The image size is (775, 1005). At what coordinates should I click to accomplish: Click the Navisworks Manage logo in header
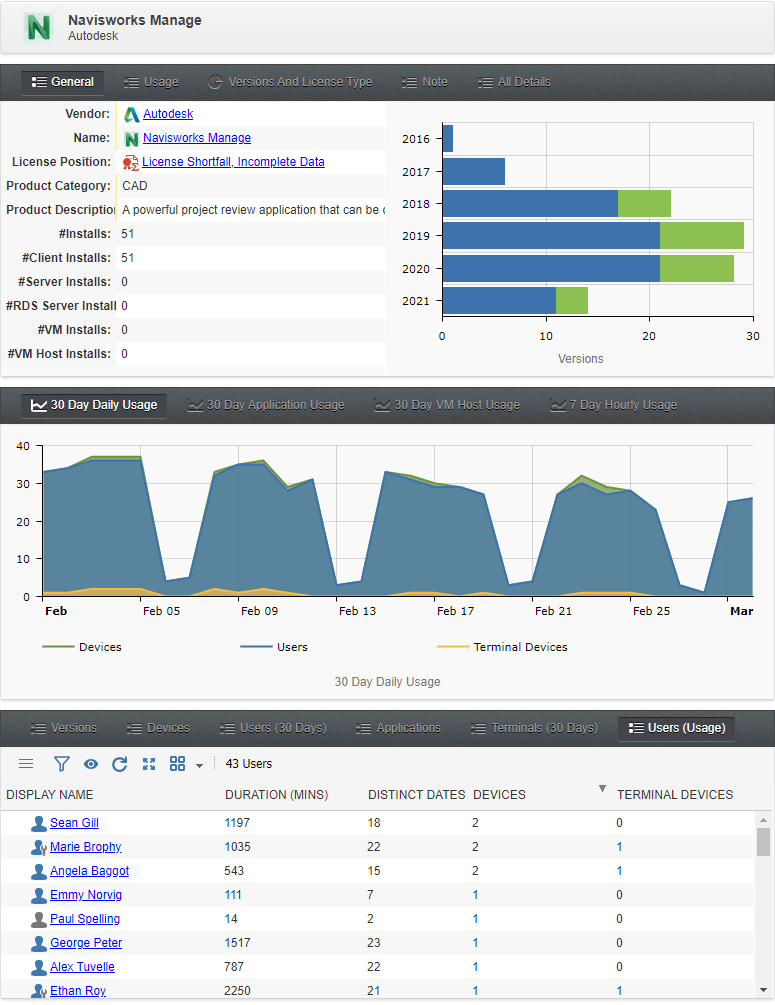coord(38,28)
